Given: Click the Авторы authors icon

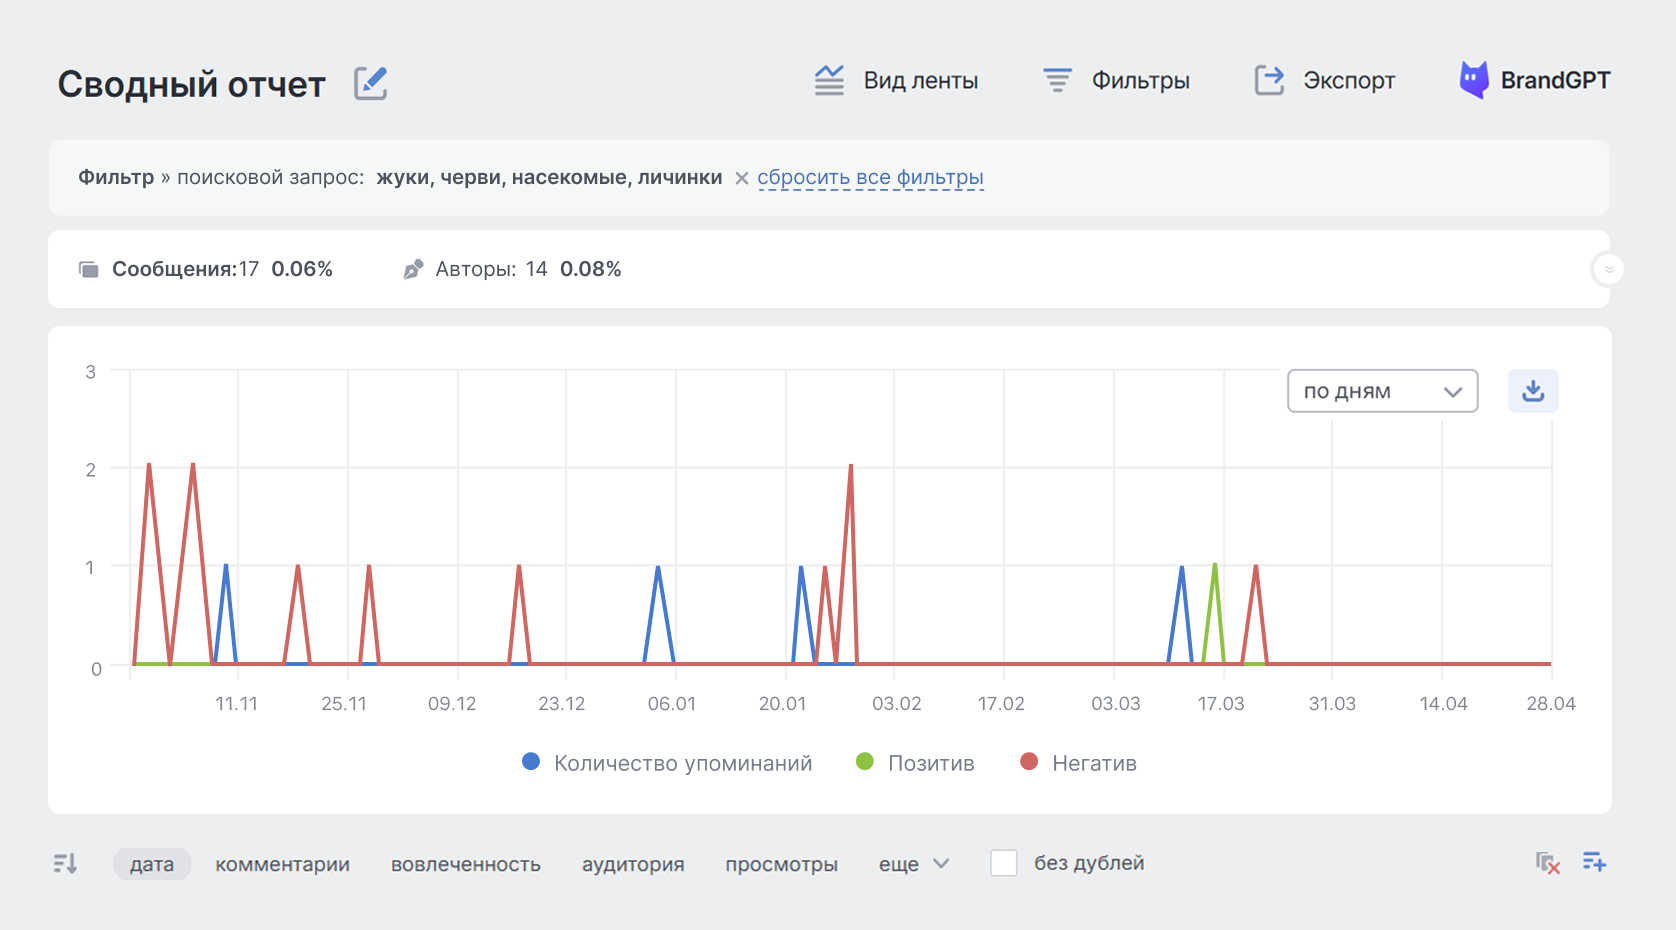Looking at the screenshot, I should 413,269.
